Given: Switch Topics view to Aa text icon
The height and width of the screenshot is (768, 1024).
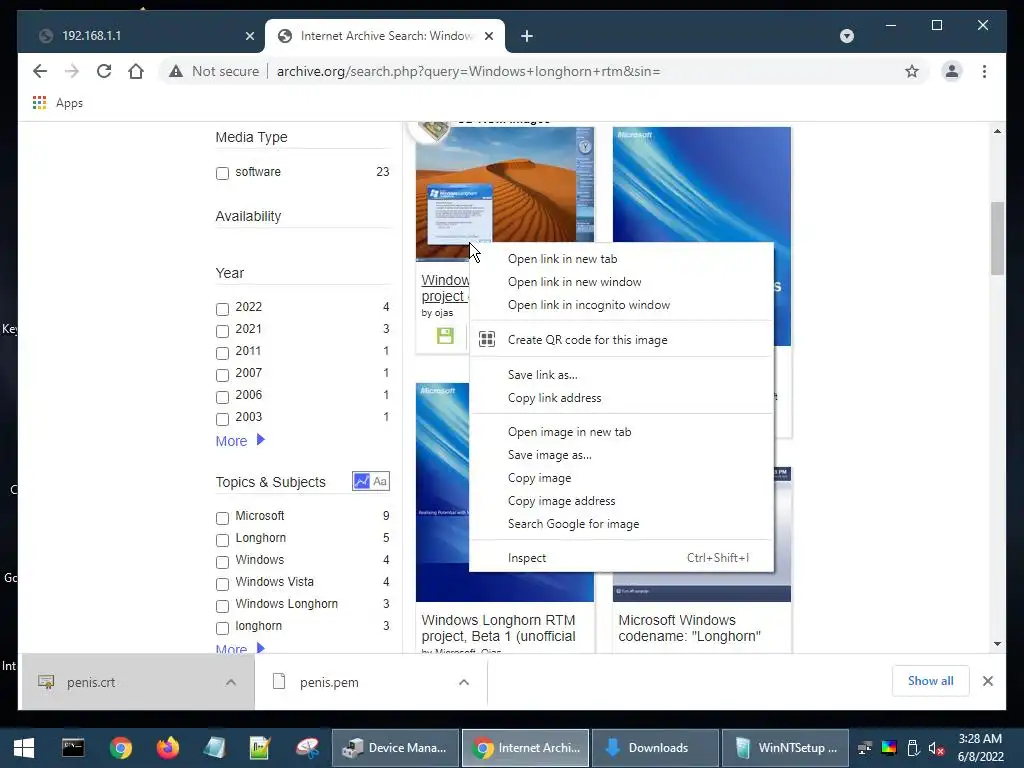Looking at the screenshot, I should tap(380, 481).
